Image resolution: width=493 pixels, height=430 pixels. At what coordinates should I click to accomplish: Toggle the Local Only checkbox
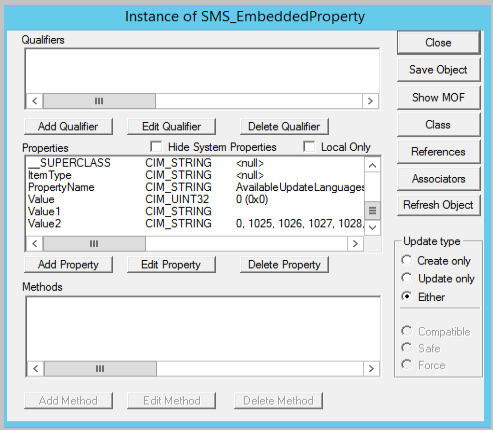pyautogui.click(x=309, y=147)
